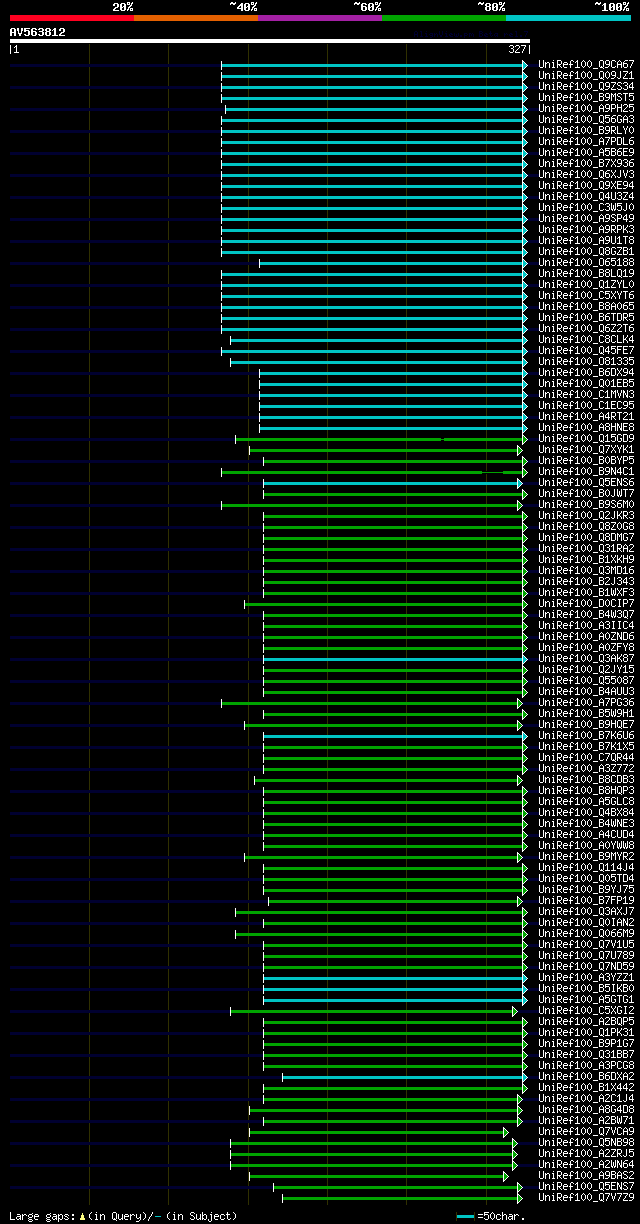
Task: Click the UniRef100_A2WN64 label
Action: pyautogui.click(x=586, y=1164)
